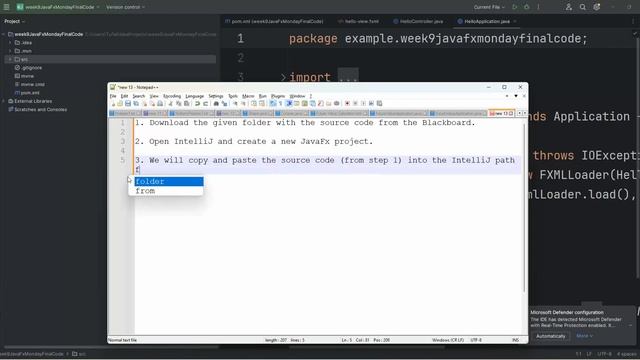Viewport: 640px width, 360px height.
Task: Open Notepad++ Tools menu
Action: [x=233, y=96]
